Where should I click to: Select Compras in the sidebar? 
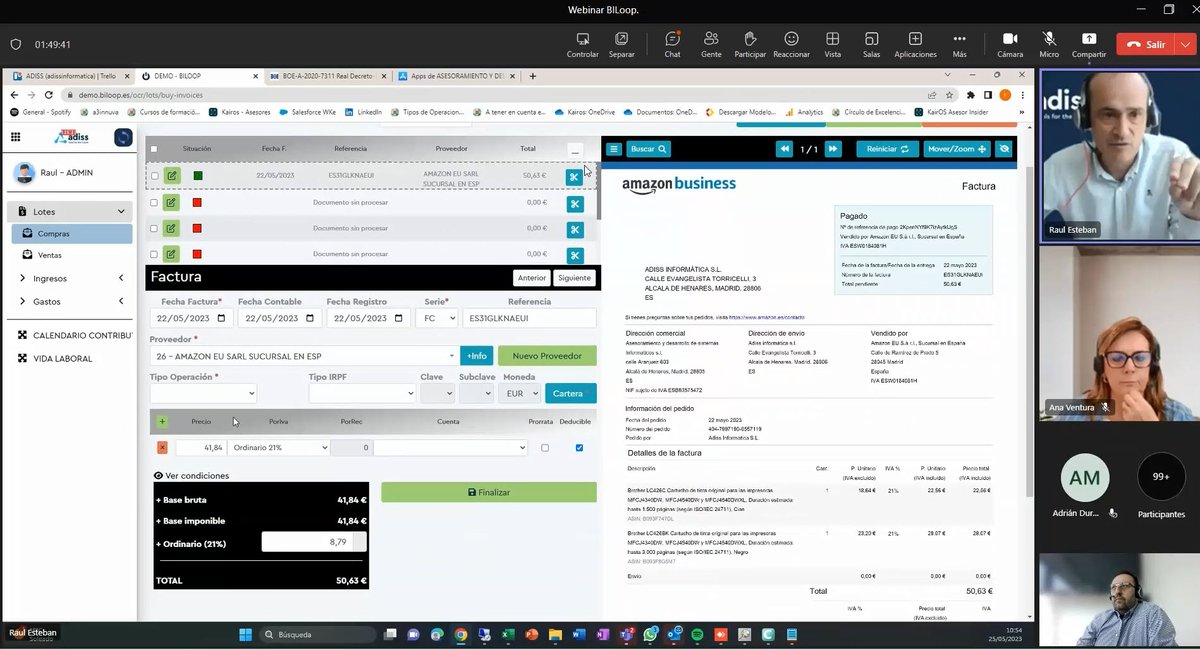[x=72, y=234]
